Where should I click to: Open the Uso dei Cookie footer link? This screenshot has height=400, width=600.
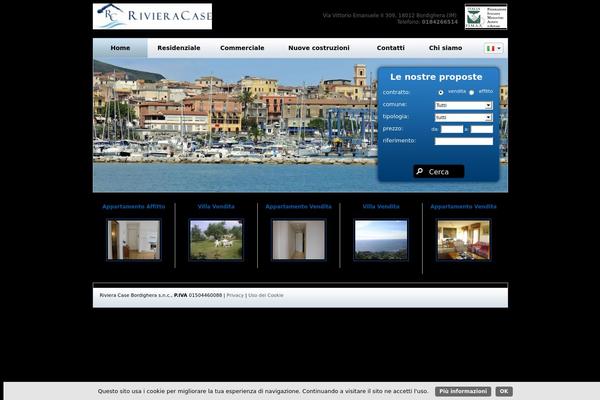coord(266,296)
